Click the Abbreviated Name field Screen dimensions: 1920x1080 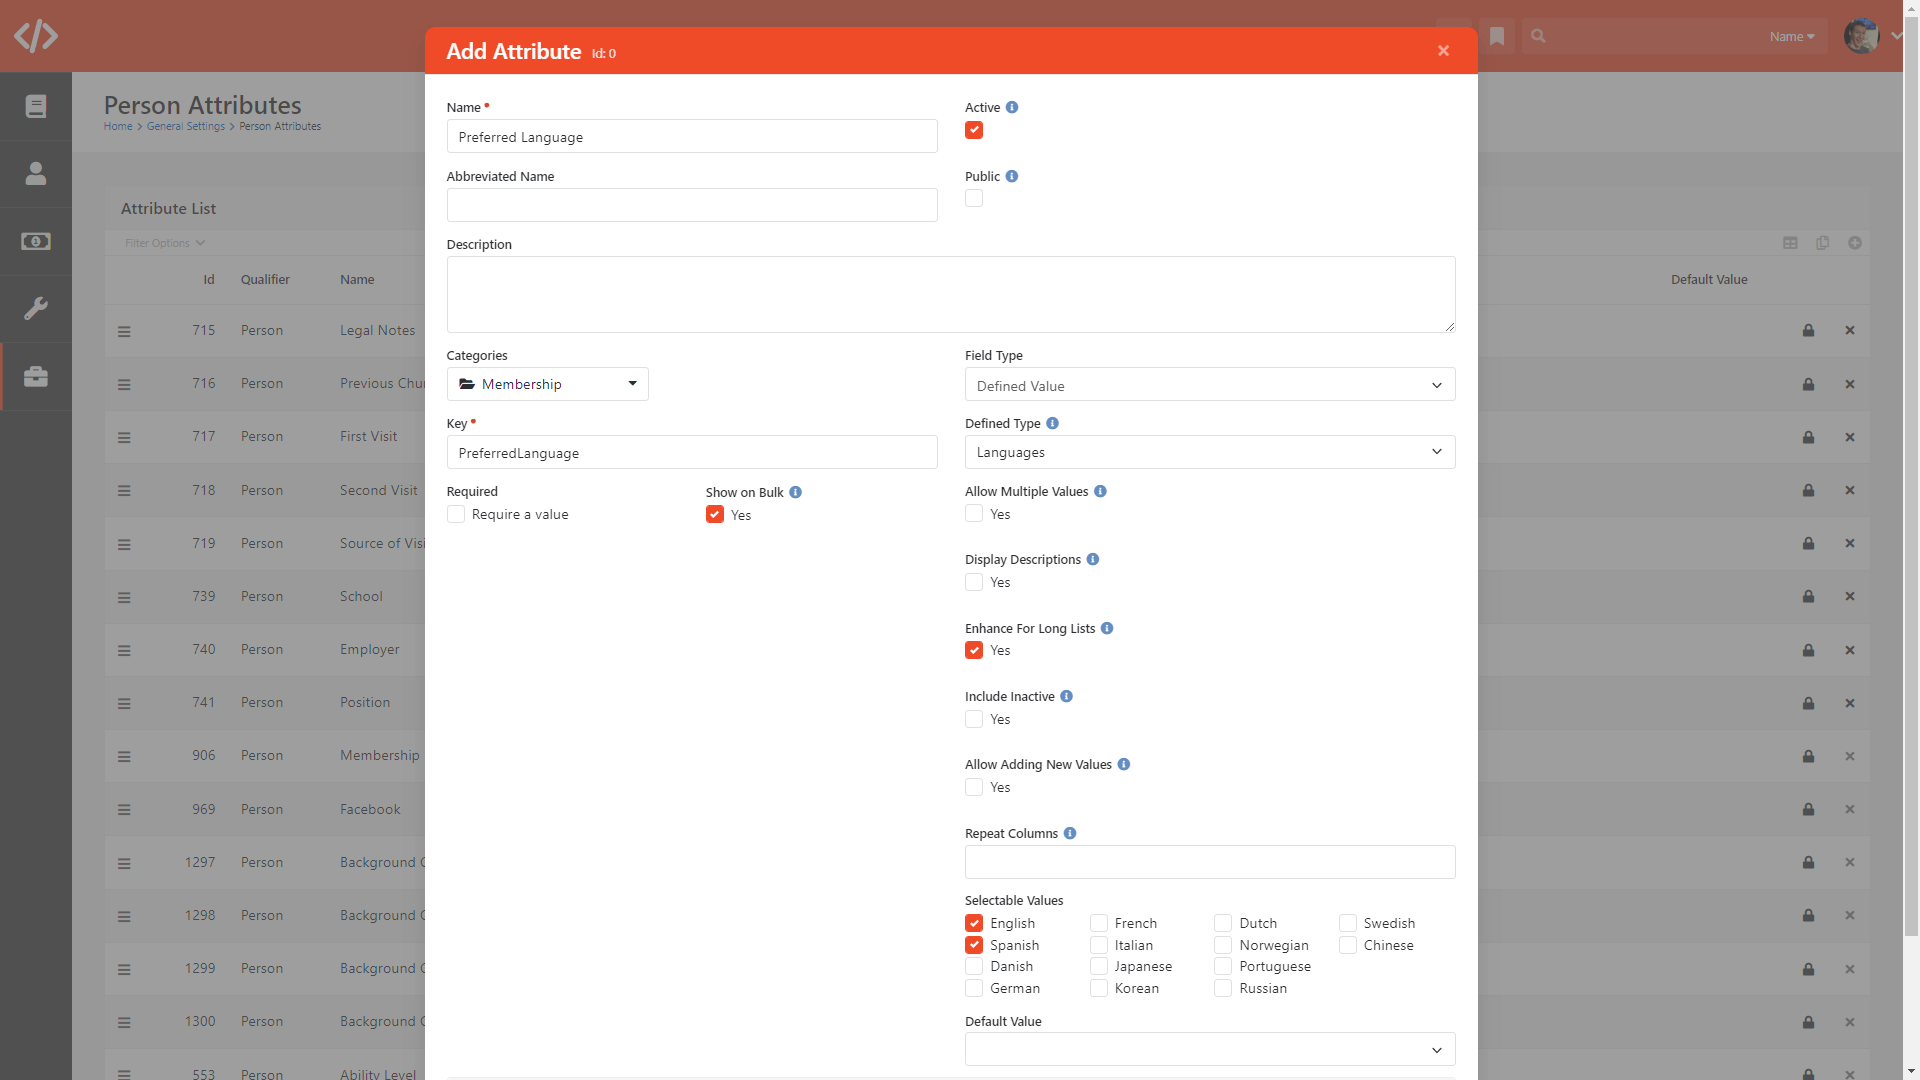692,205
